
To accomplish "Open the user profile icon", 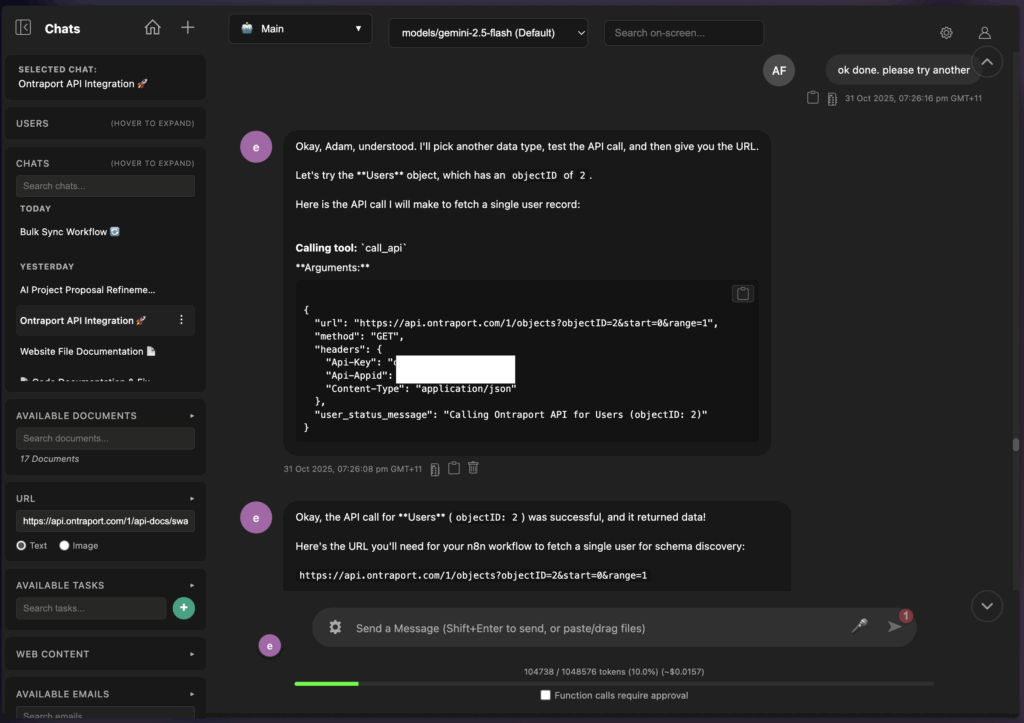I will [x=984, y=33].
